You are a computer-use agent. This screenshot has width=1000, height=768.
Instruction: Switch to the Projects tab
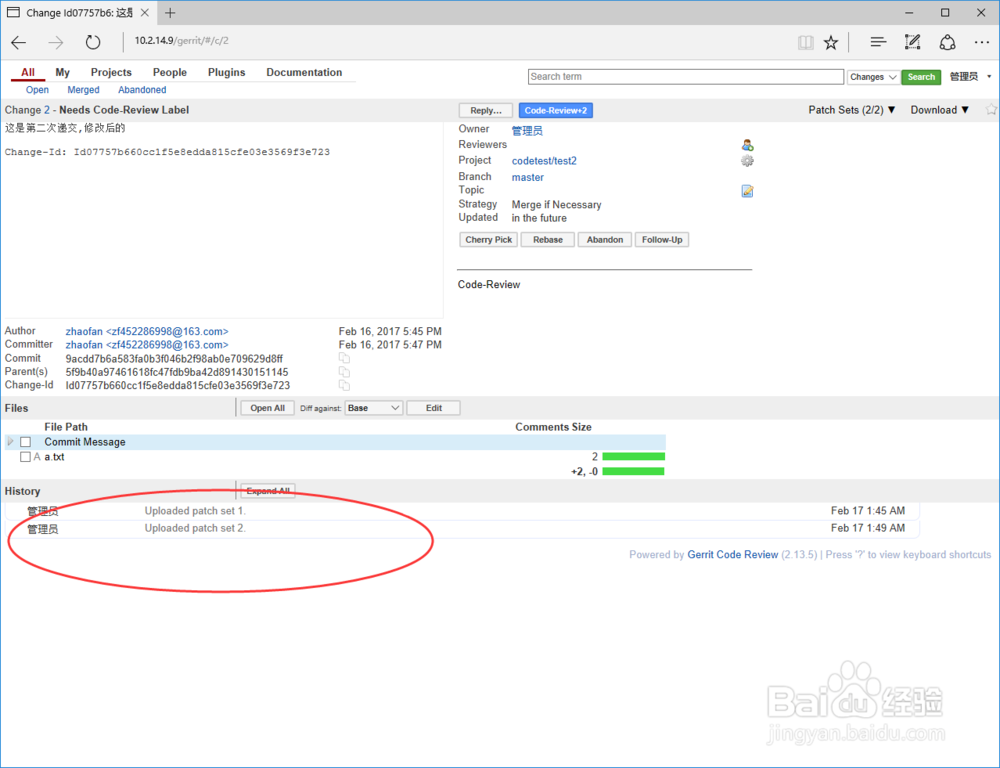tap(111, 71)
